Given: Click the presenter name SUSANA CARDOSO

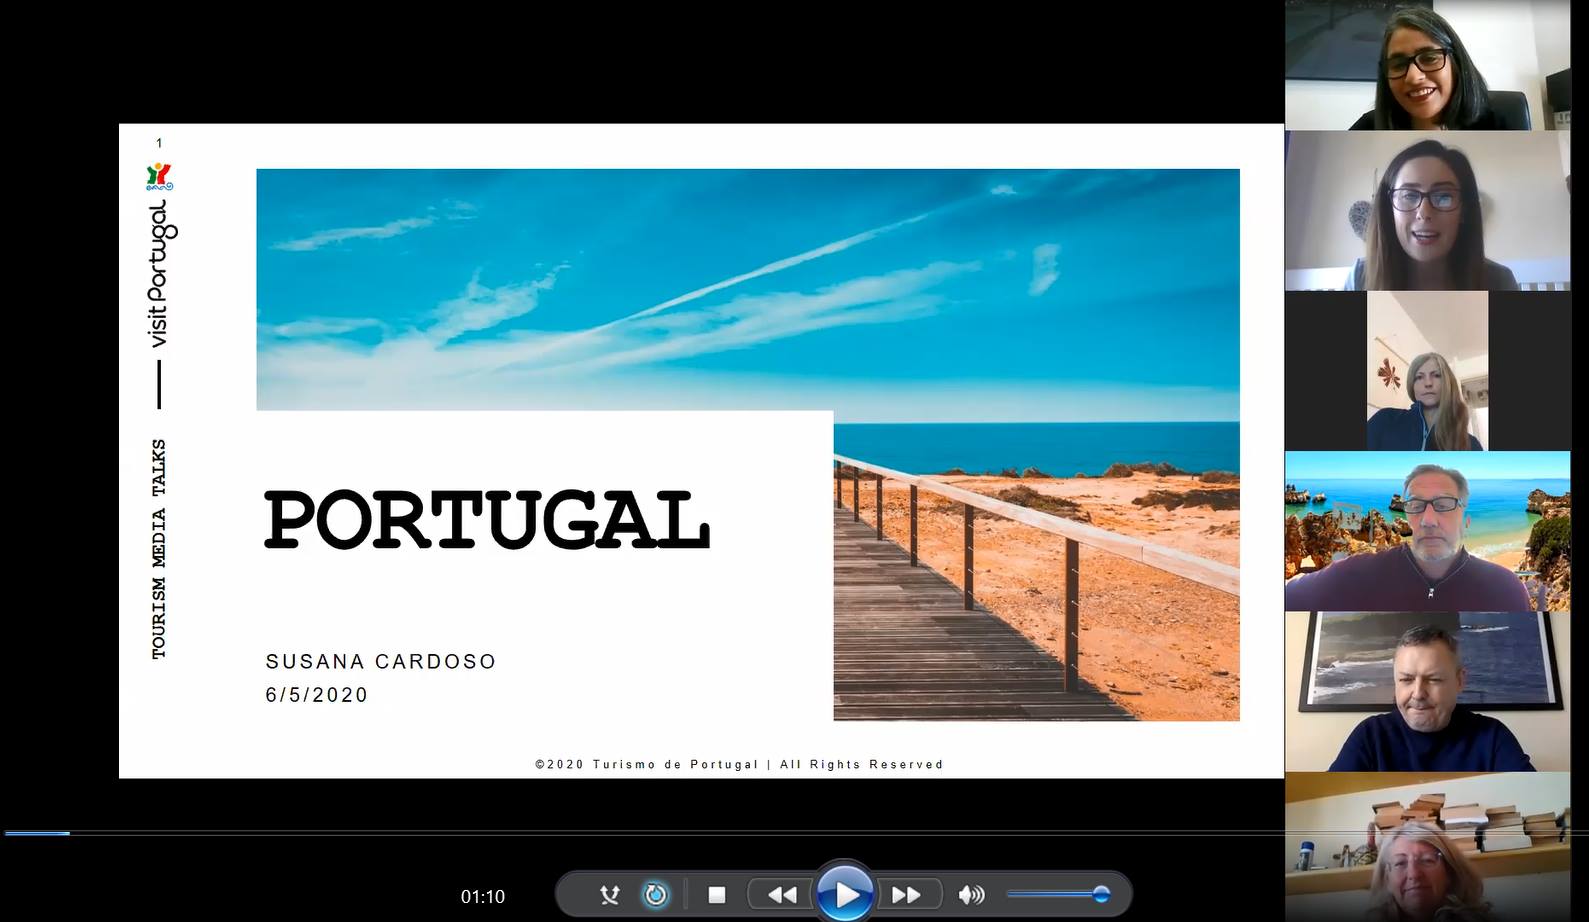Looking at the screenshot, I should [381, 661].
